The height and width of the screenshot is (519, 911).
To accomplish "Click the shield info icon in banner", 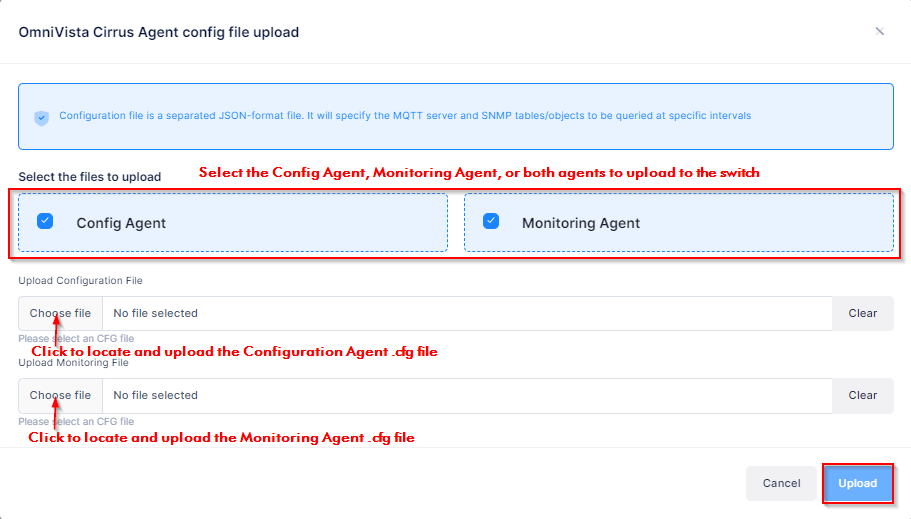I will click(41, 117).
